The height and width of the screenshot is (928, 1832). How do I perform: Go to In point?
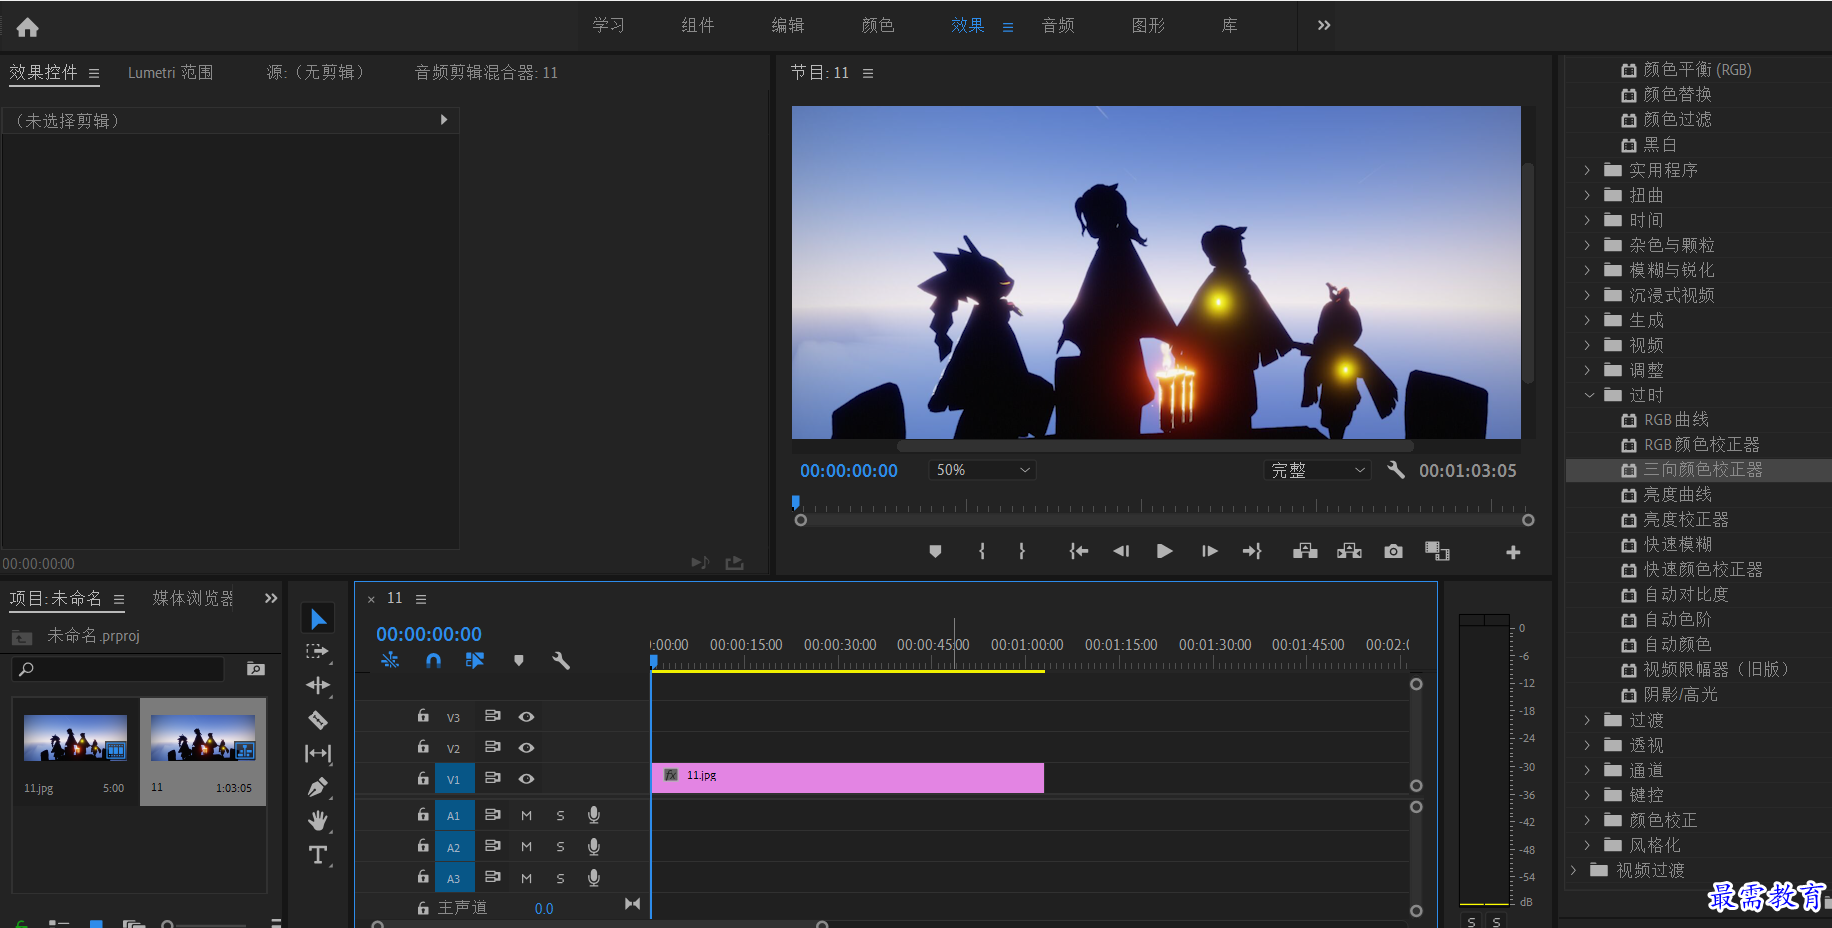pos(1078,551)
